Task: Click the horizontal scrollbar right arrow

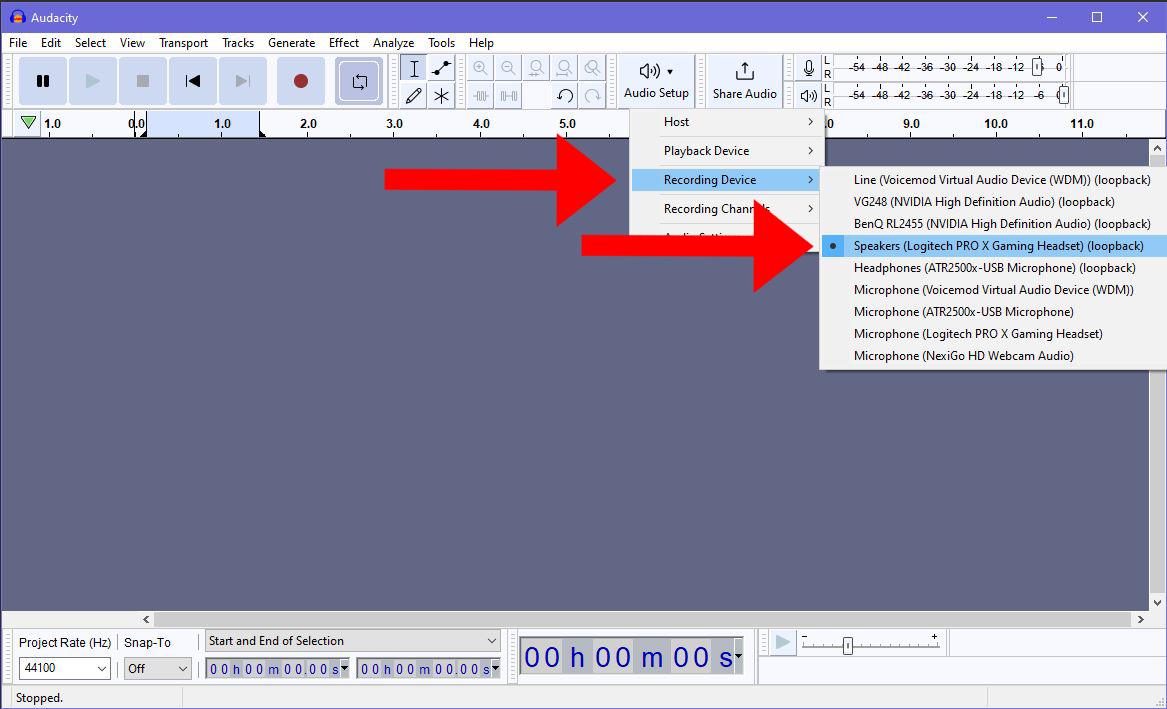Action: tap(1141, 619)
